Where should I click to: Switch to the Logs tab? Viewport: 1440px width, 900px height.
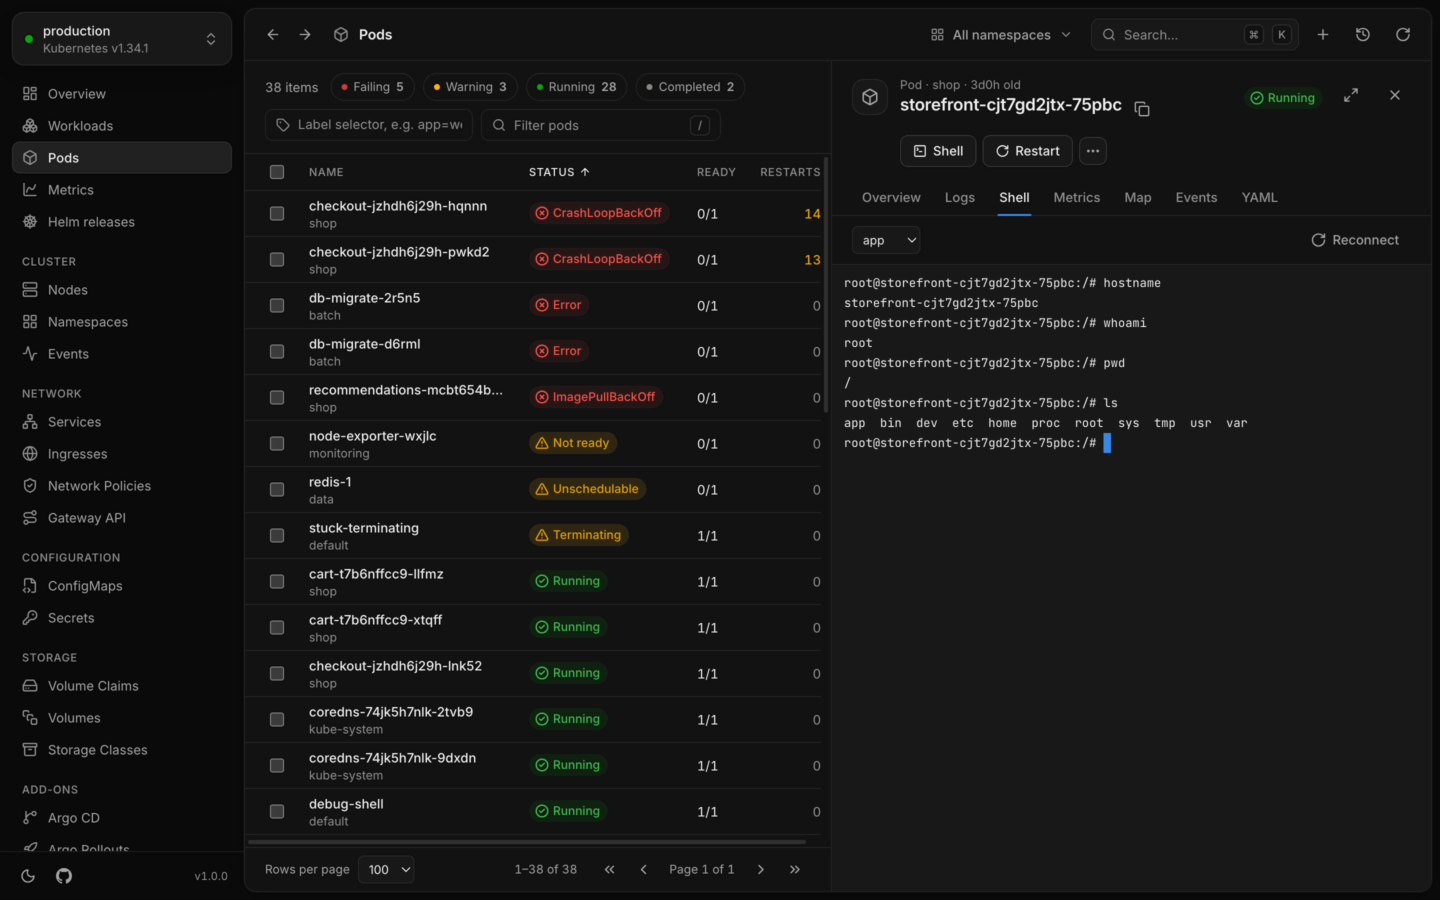pyautogui.click(x=960, y=197)
